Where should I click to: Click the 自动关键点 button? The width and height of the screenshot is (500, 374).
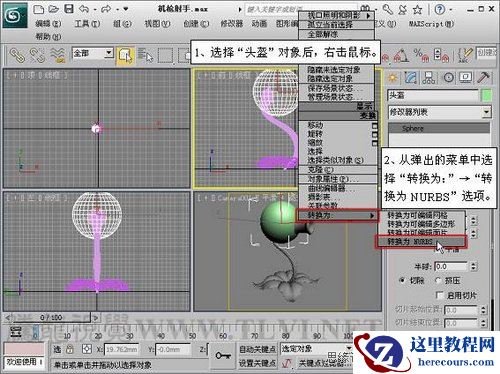click(257, 349)
